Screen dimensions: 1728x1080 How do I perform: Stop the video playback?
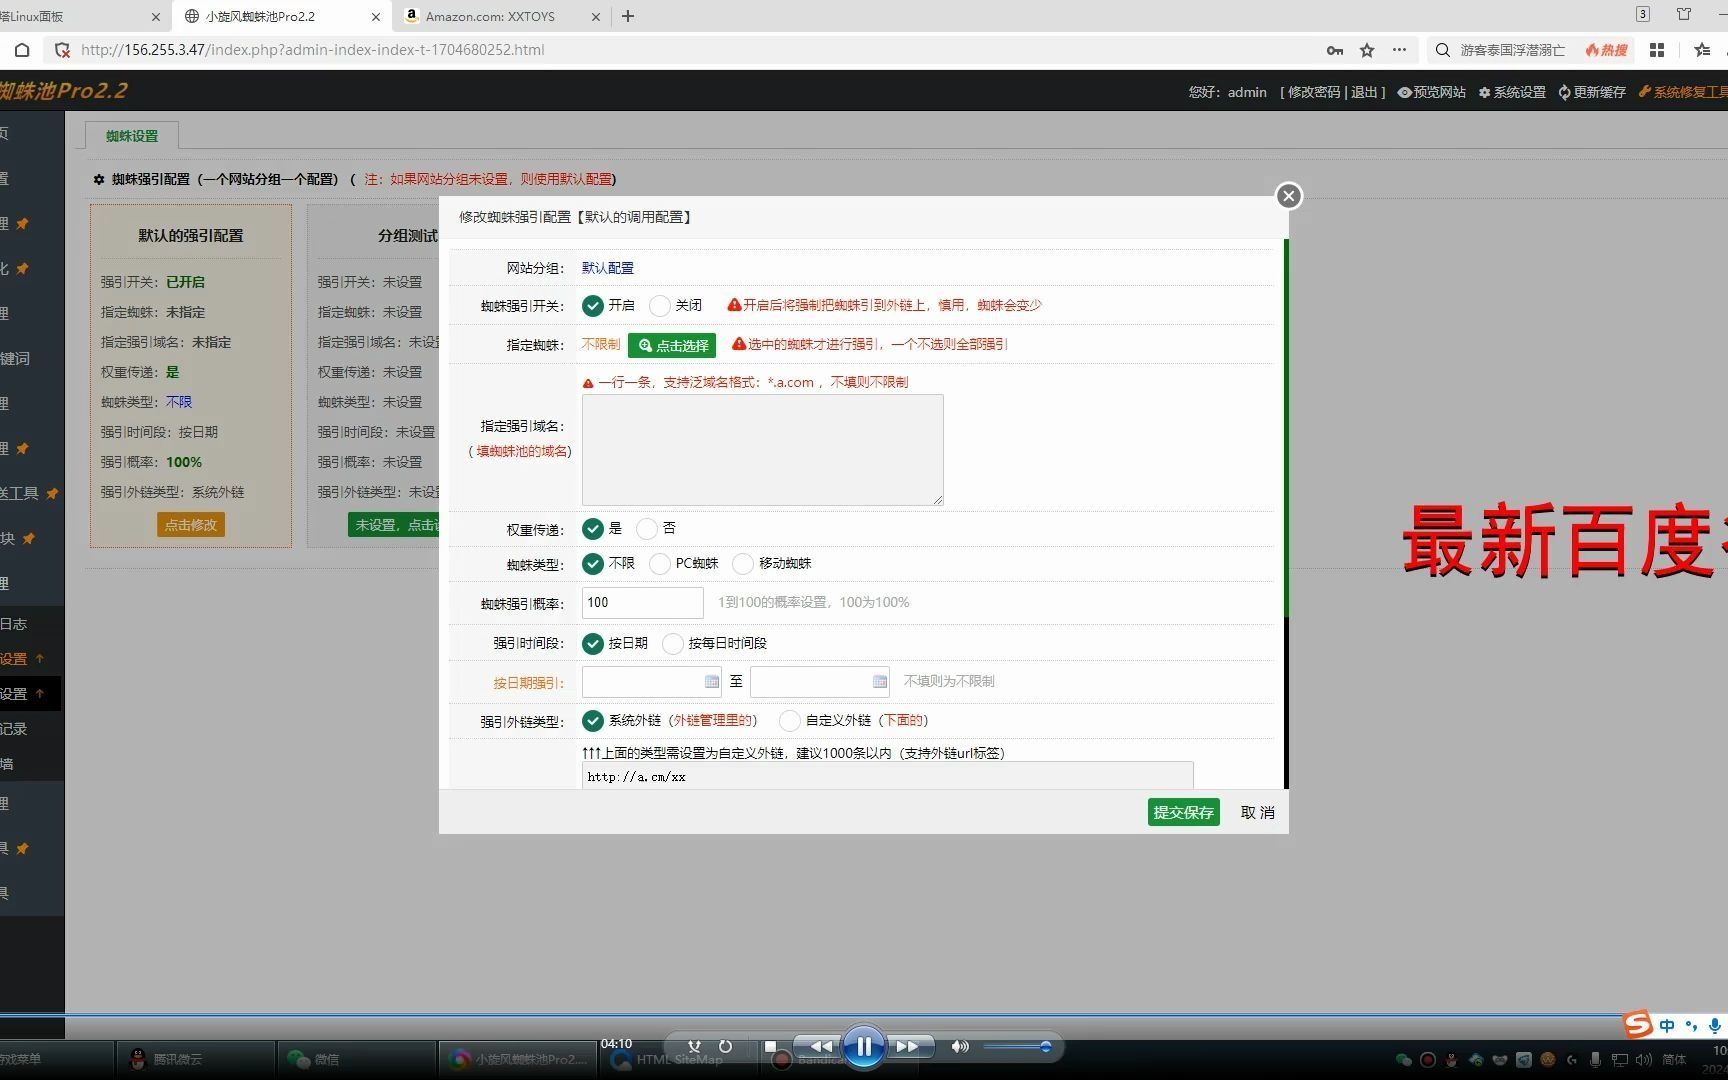coord(770,1047)
